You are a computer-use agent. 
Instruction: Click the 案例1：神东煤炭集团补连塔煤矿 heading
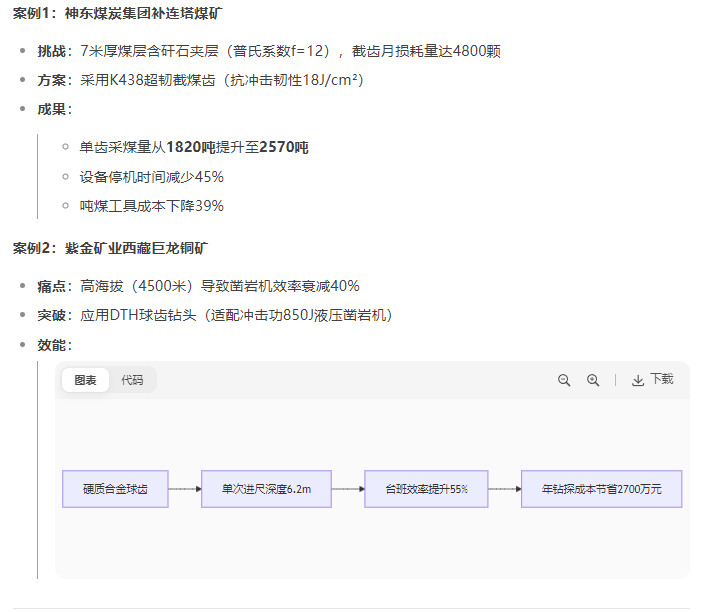click(x=117, y=14)
